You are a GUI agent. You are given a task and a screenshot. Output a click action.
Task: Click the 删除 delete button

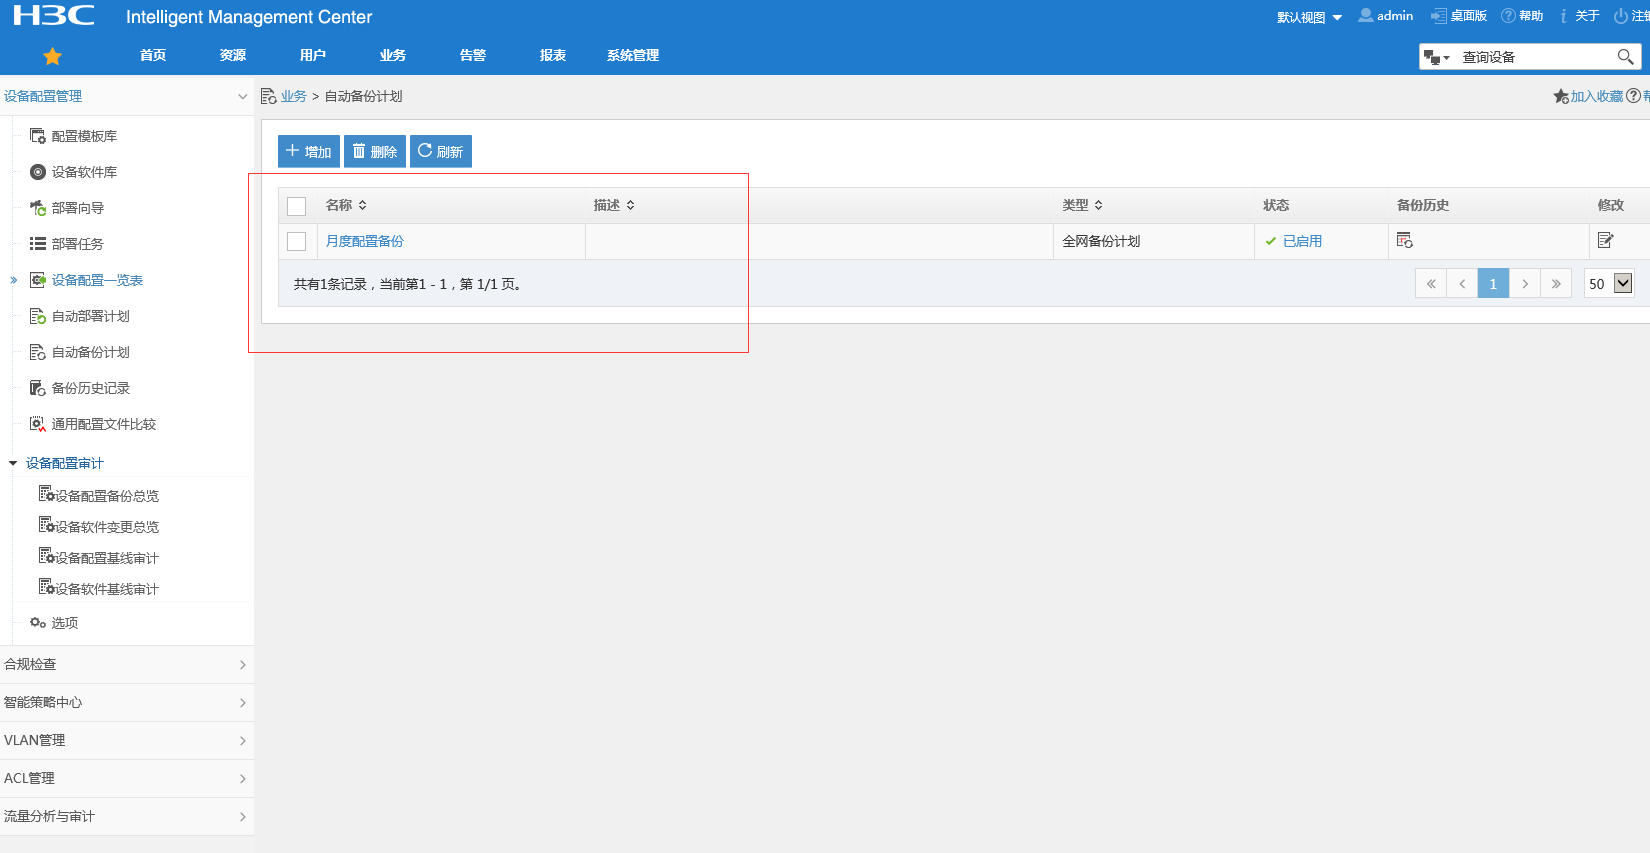375,151
